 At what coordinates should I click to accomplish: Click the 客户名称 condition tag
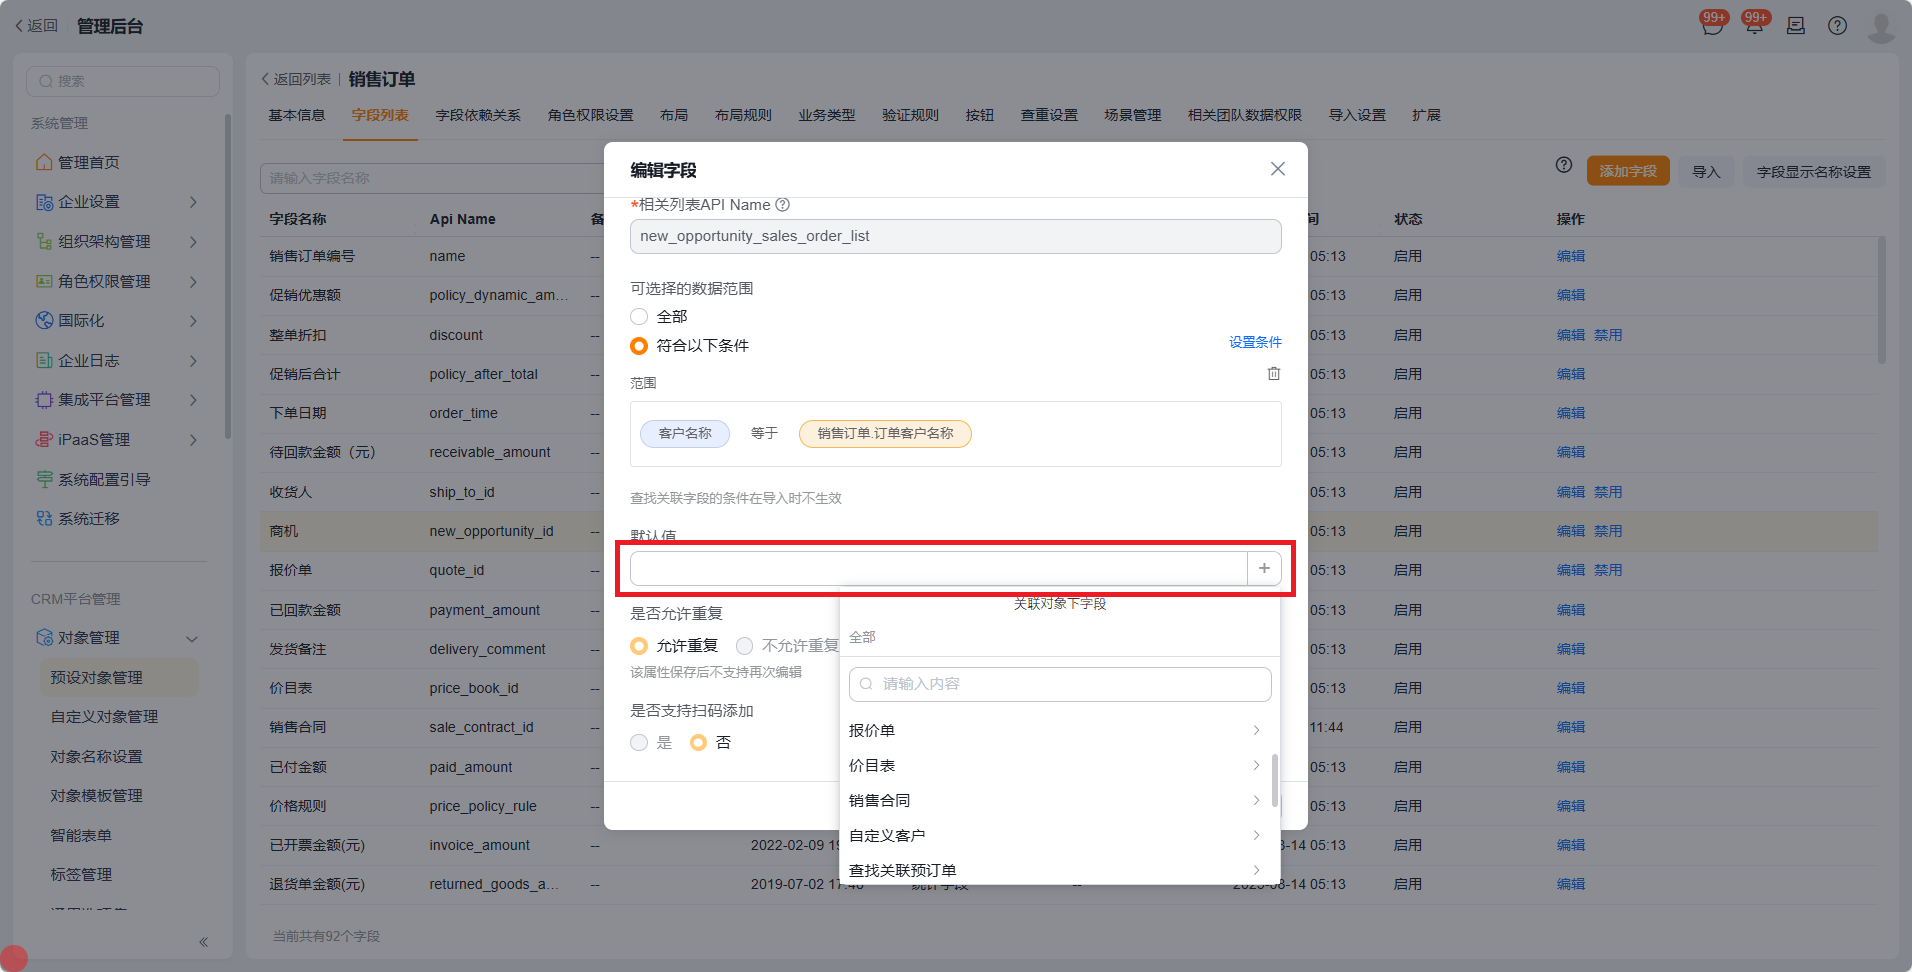(685, 433)
